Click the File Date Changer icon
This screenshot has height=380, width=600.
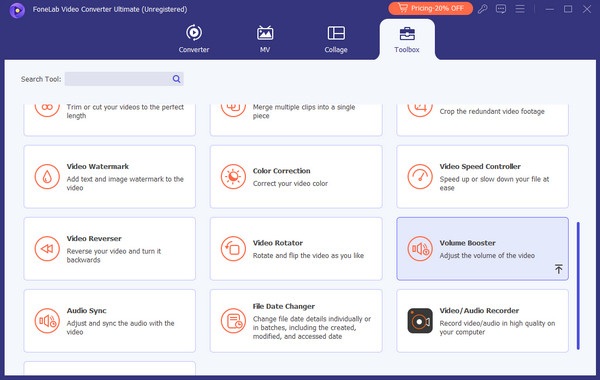pos(233,321)
